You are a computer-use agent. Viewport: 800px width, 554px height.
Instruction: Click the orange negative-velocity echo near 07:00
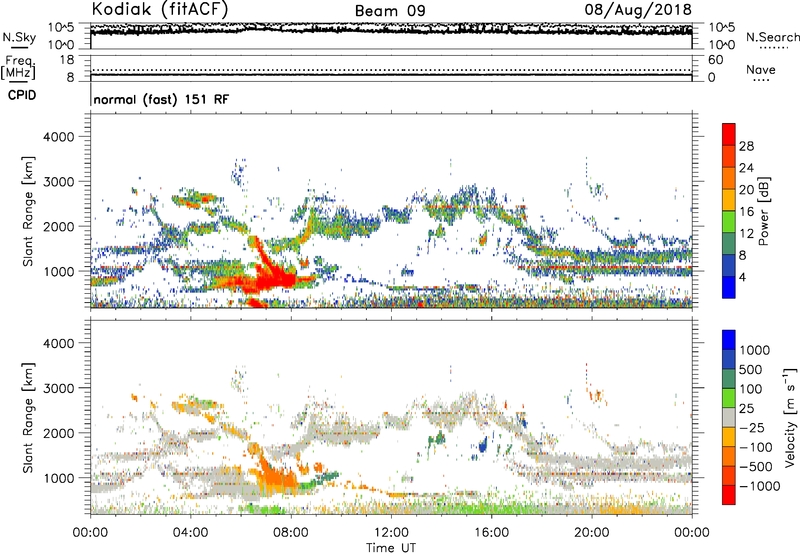point(276,477)
